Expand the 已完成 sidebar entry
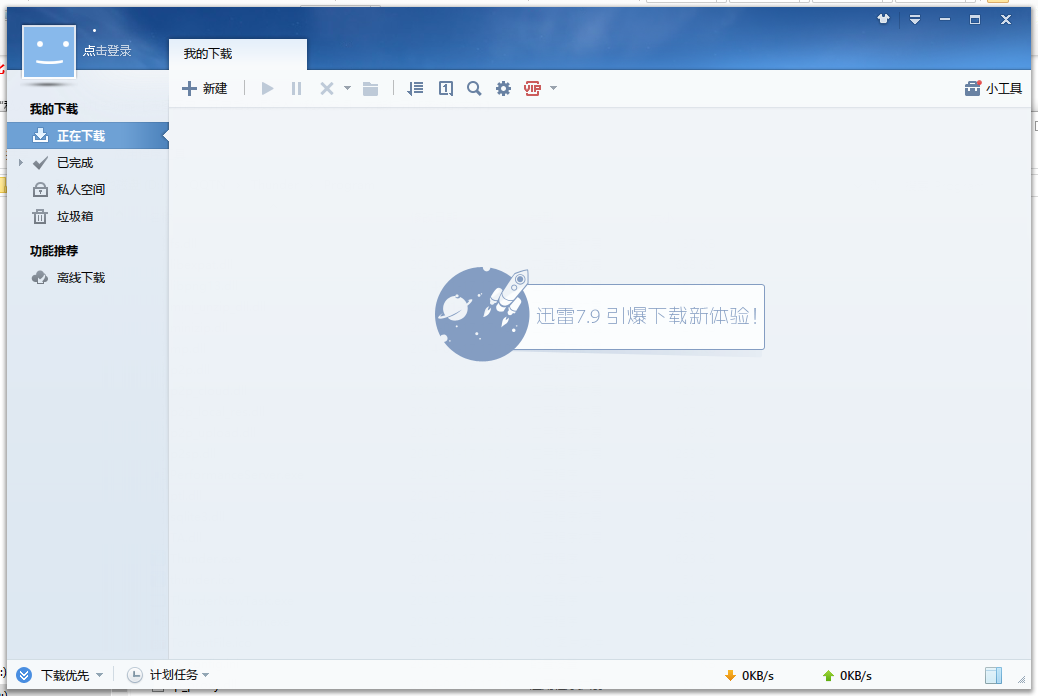 22,162
